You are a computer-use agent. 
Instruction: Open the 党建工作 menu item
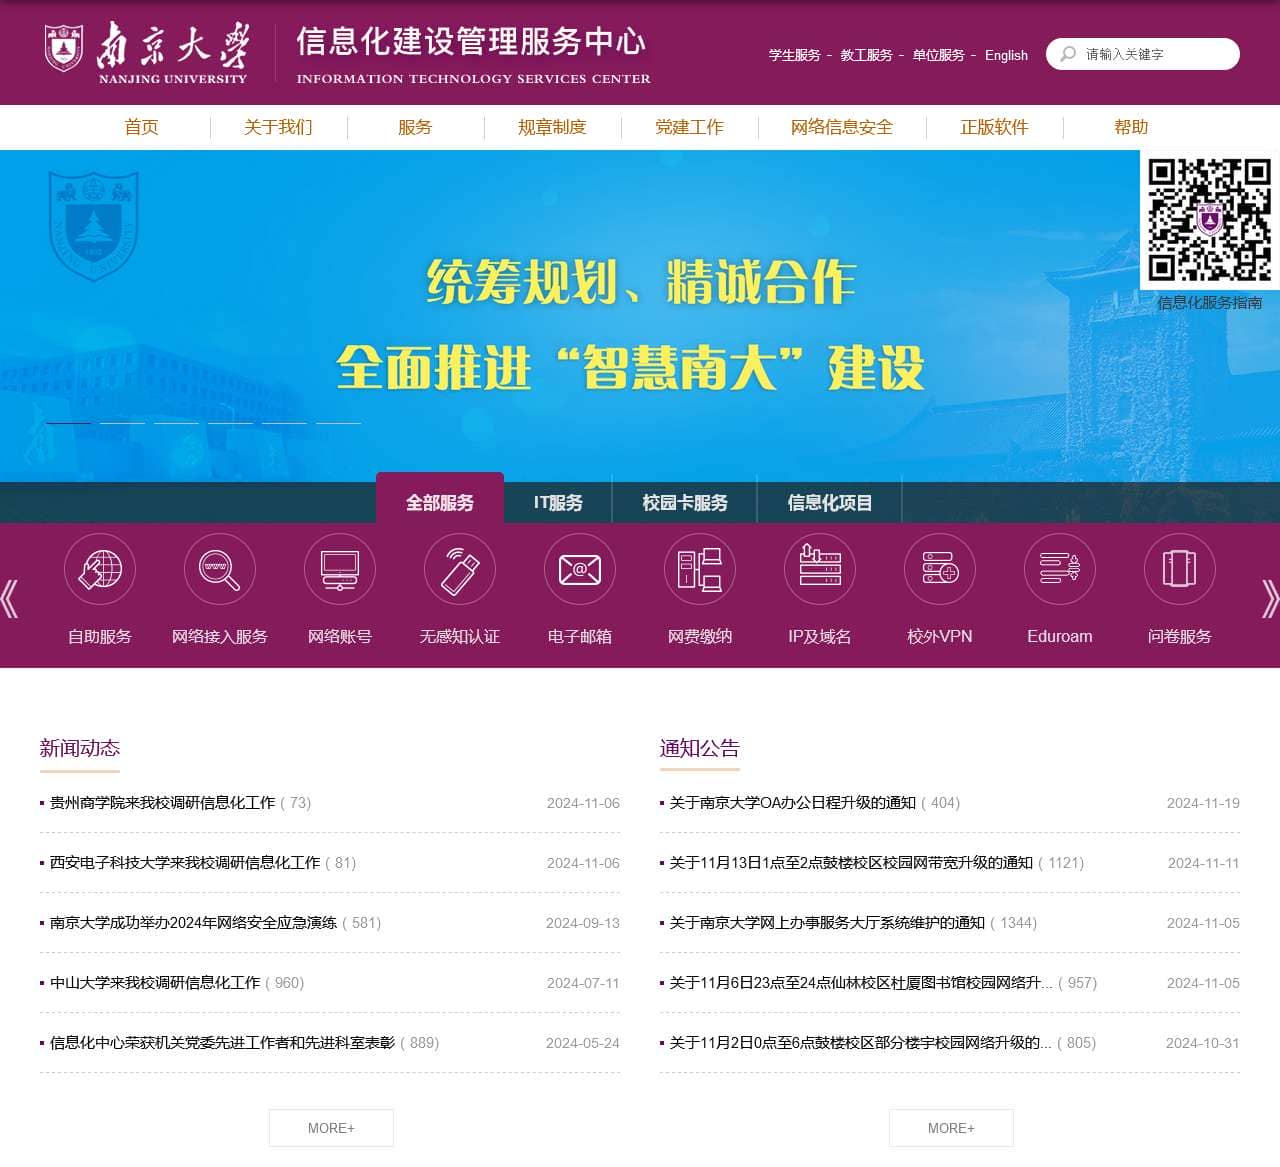point(689,127)
